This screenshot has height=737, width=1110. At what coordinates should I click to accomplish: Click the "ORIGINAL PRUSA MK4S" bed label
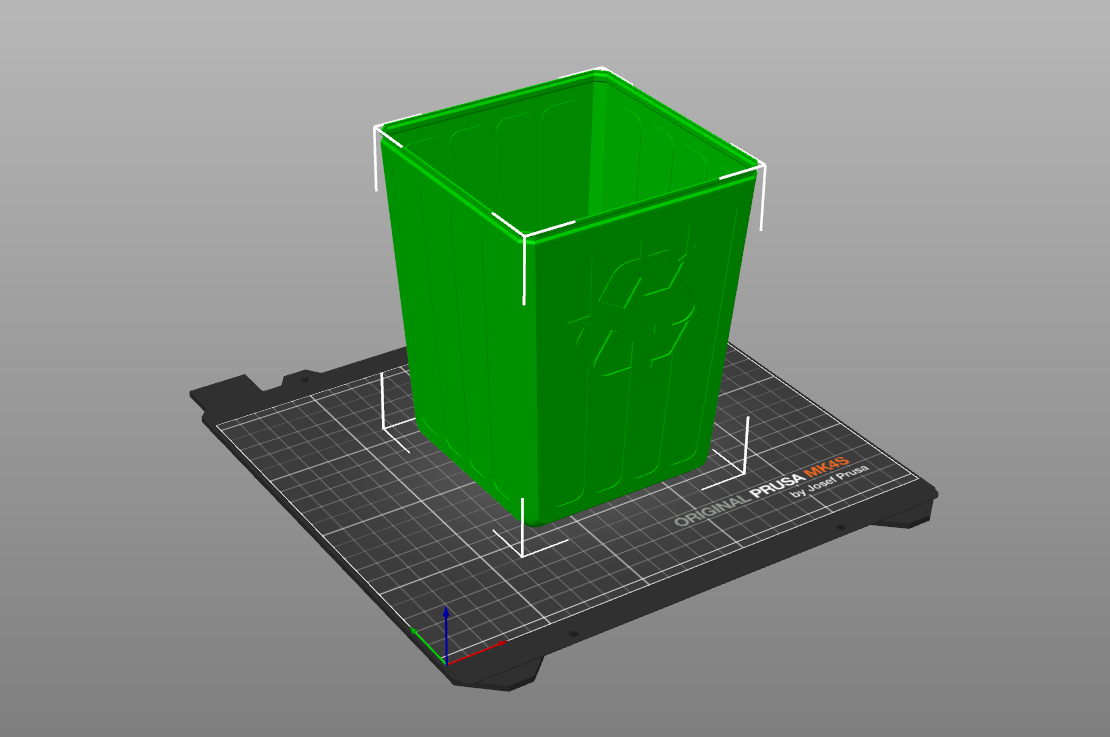pyautogui.click(x=762, y=491)
